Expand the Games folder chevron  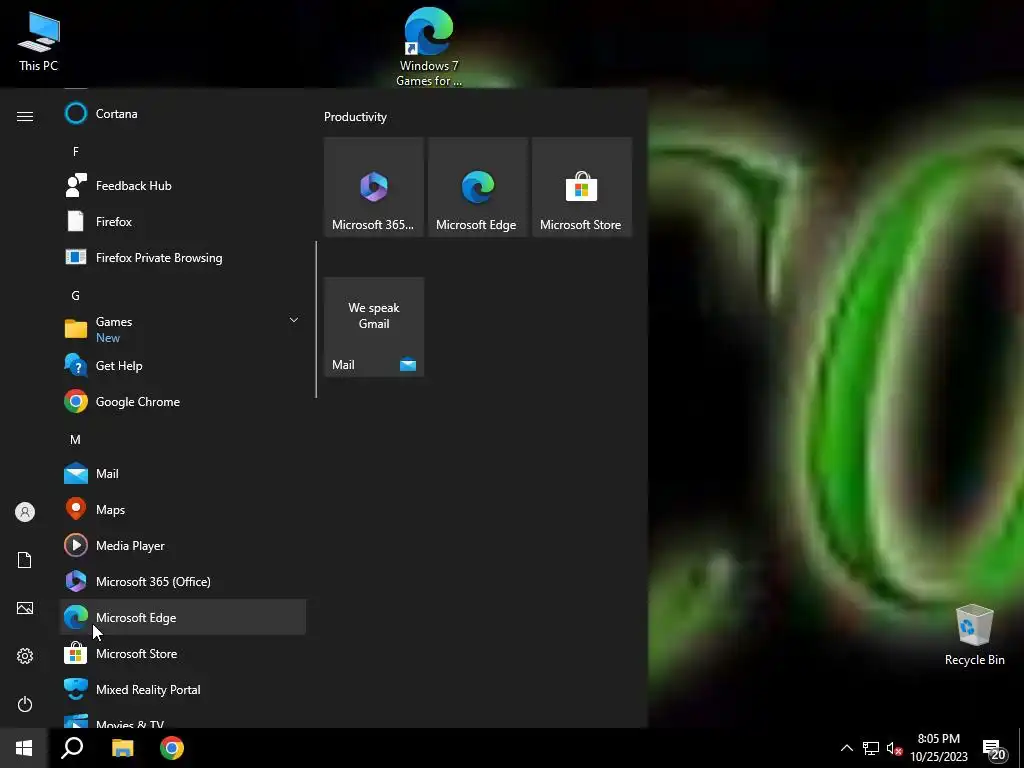[x=294, y=320]
